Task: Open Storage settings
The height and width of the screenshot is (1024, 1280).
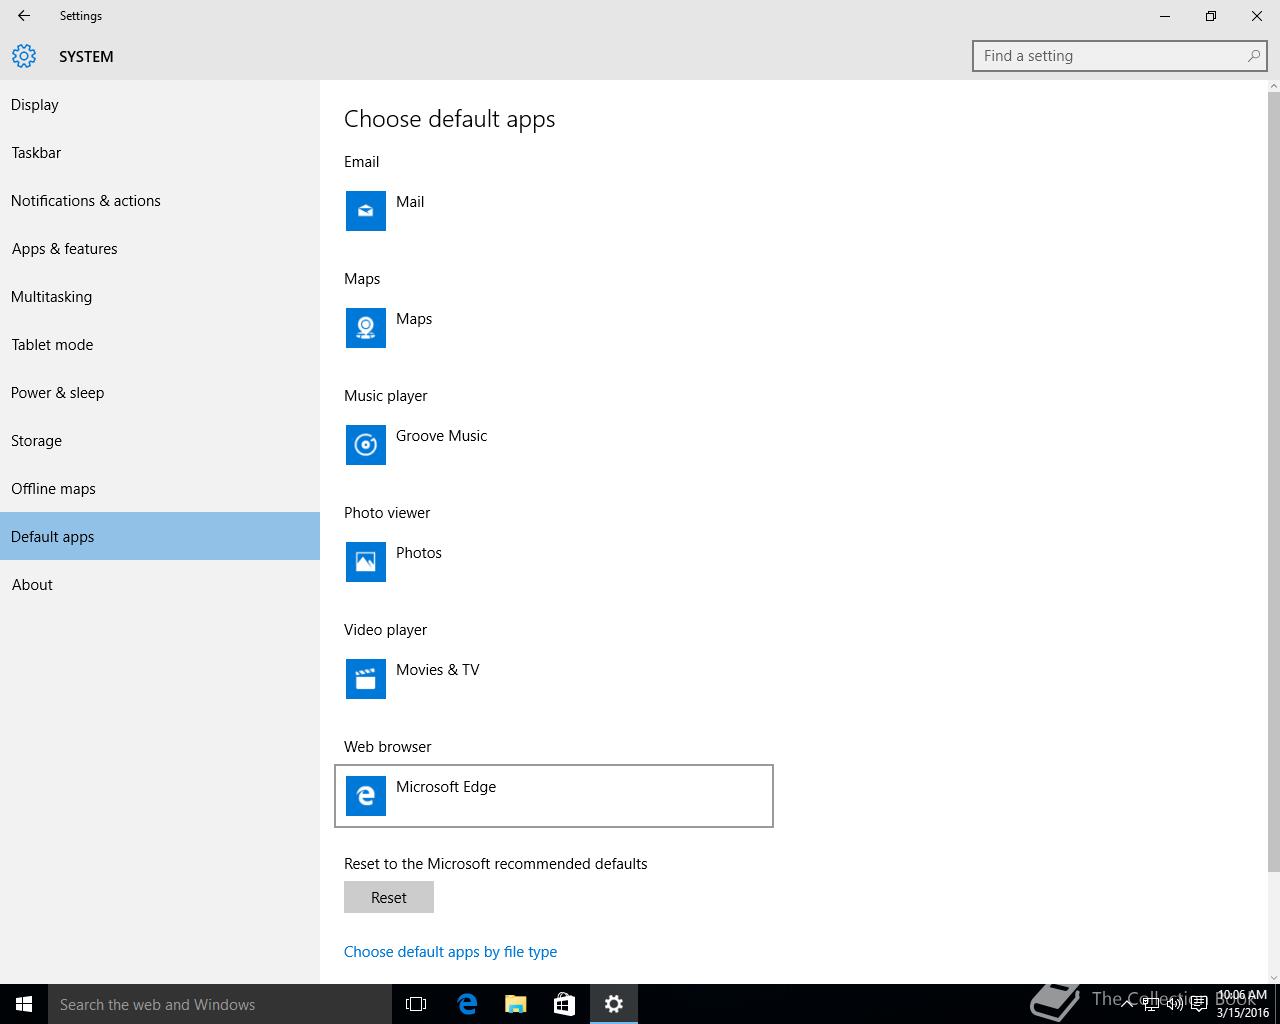Action: point(160,440)
